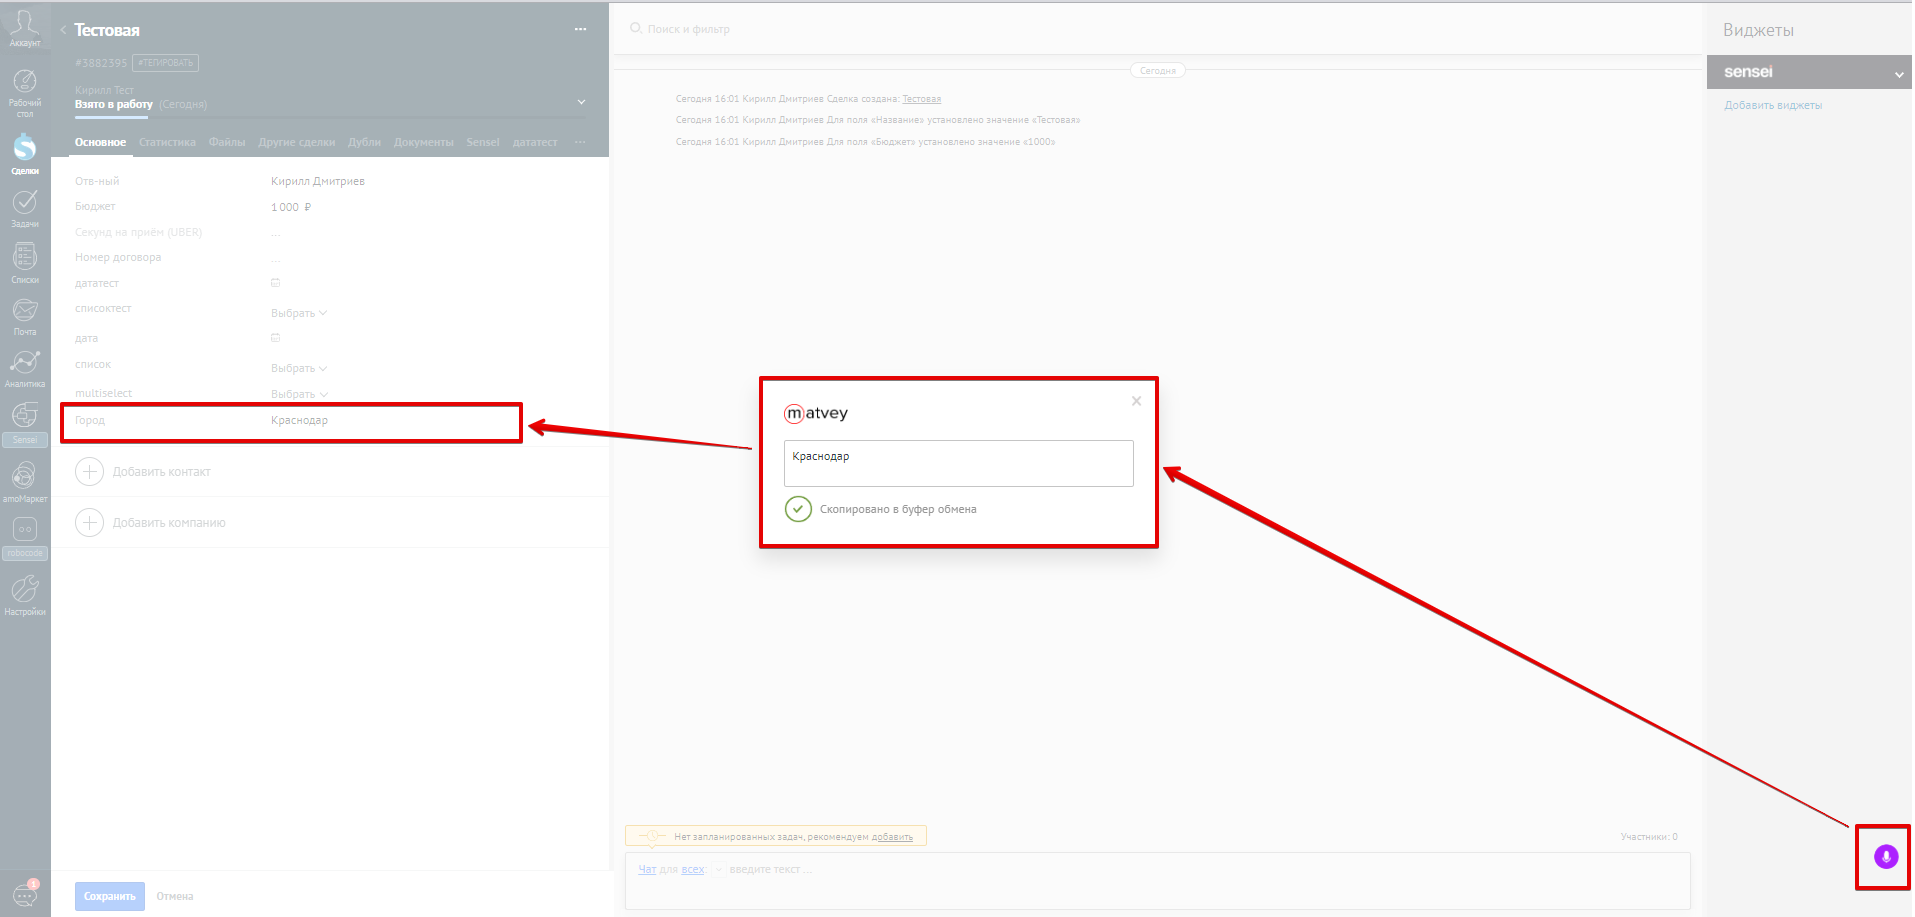Click Отмена to cancel changes
The height and width of the screenshot is (917, 1915).
point(175,896)
